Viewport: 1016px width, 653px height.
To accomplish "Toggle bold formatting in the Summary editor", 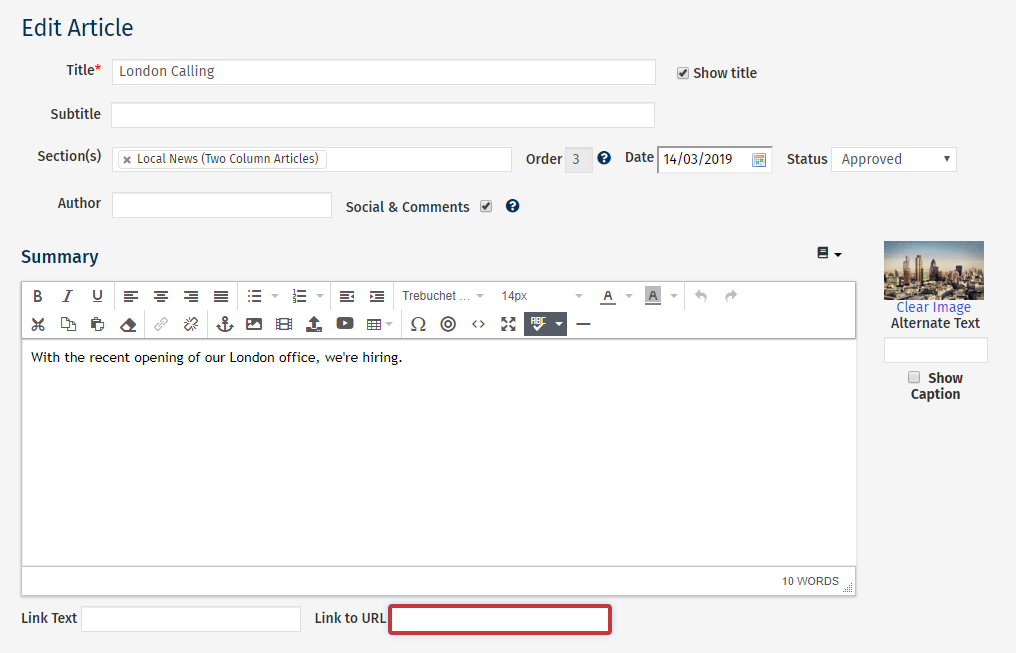I will (37, 296).
